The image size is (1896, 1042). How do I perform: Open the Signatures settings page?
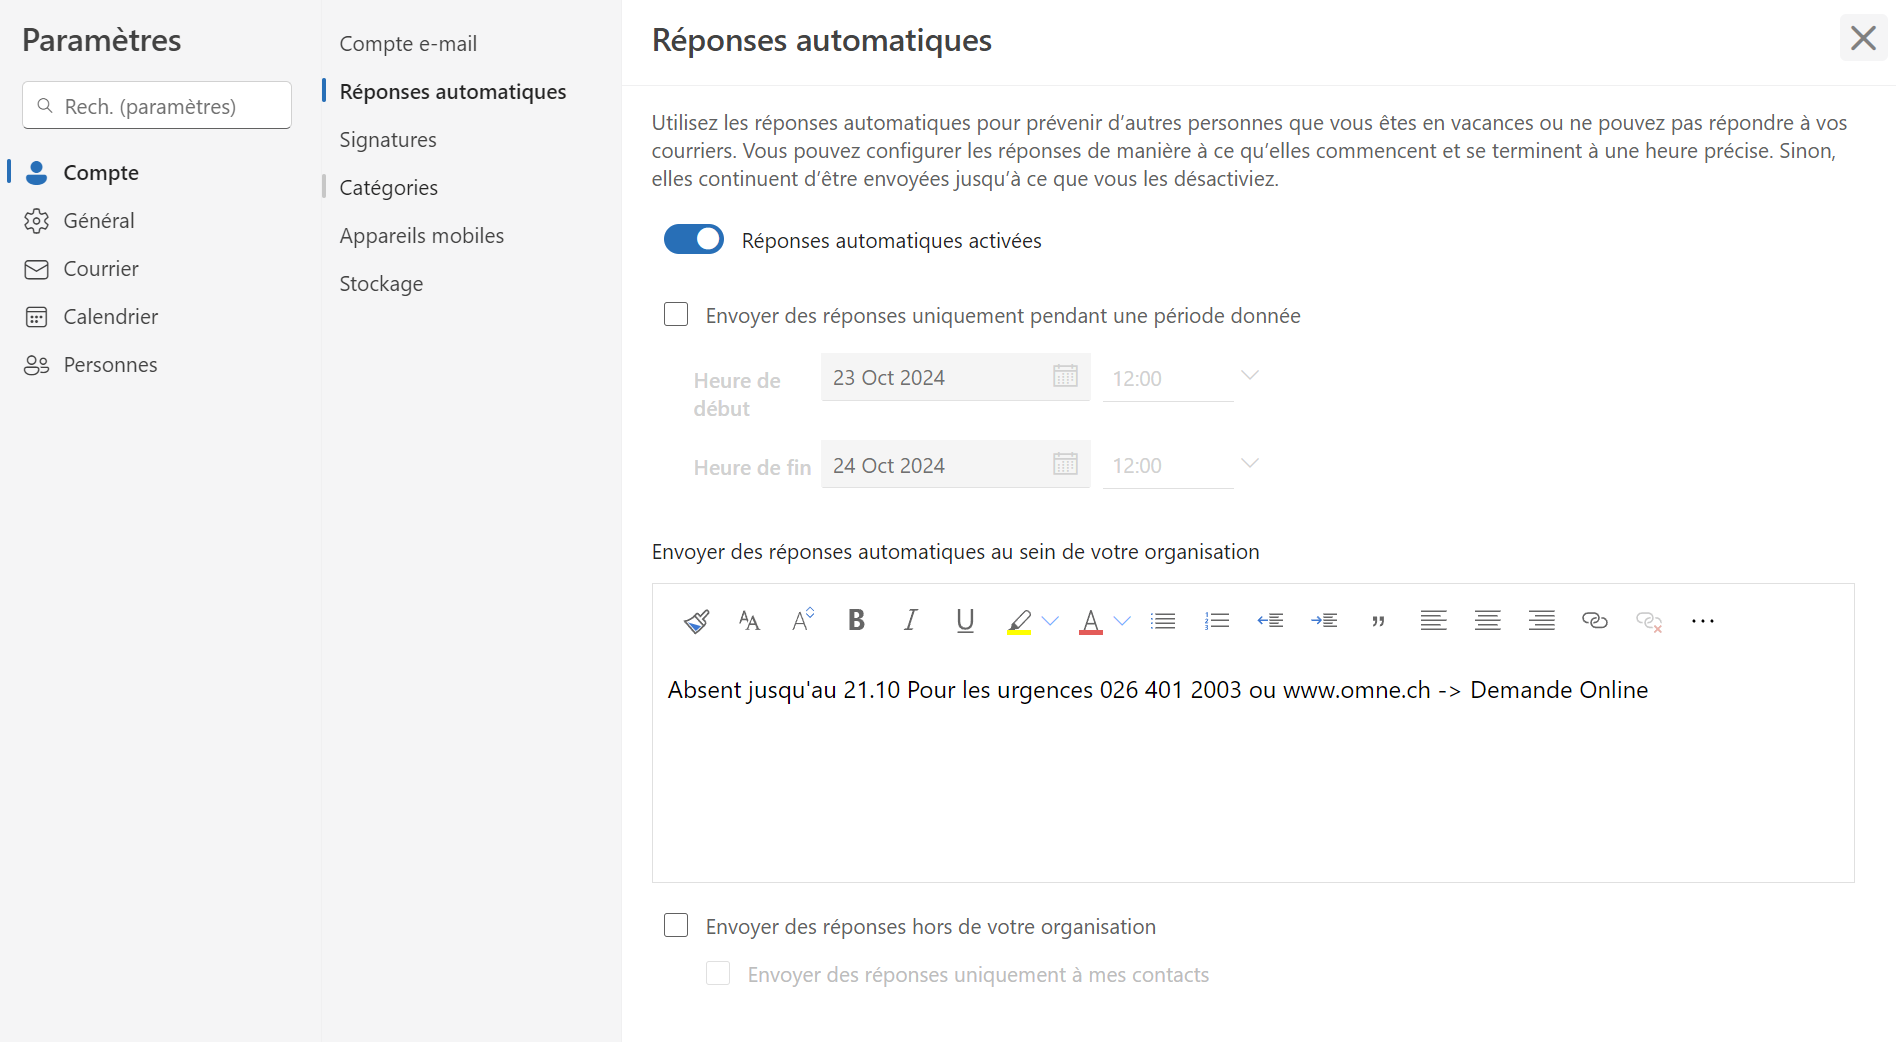[388, 140]
